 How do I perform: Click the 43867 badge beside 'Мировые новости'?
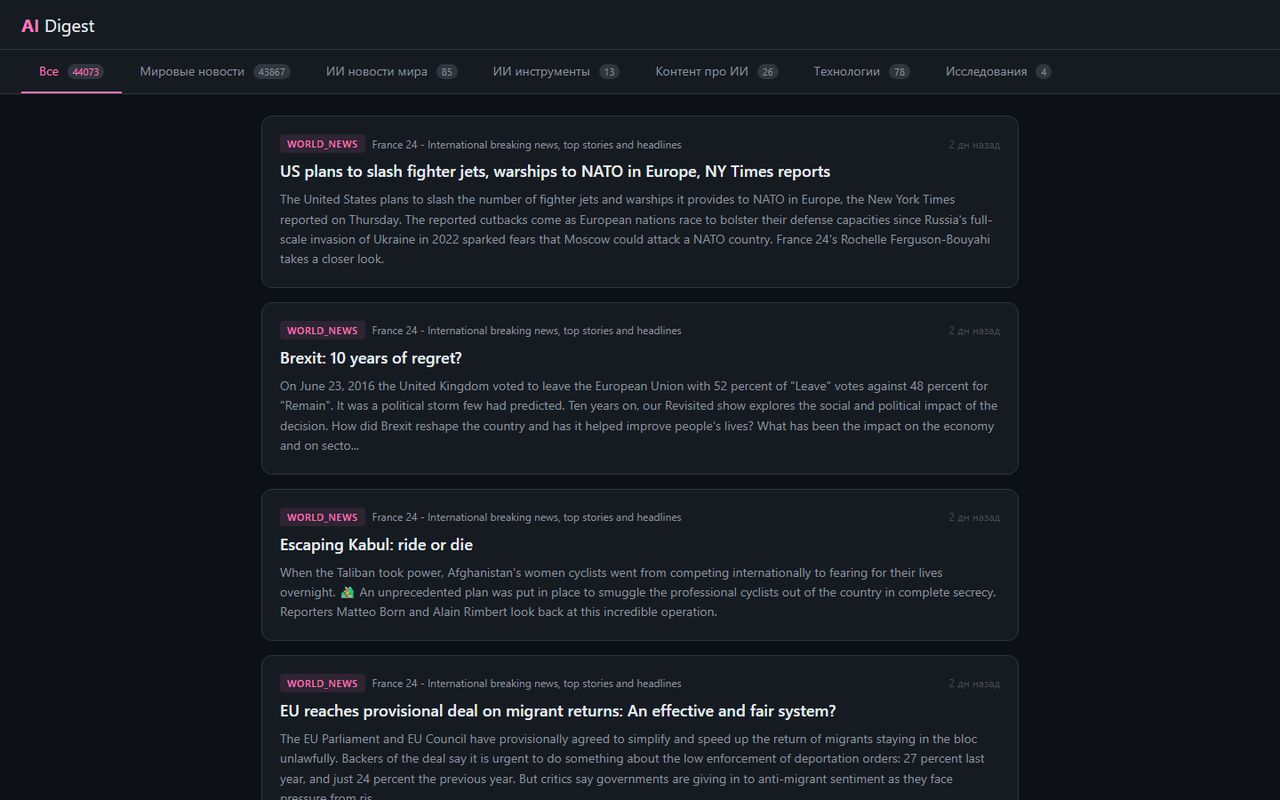point(272,72)
